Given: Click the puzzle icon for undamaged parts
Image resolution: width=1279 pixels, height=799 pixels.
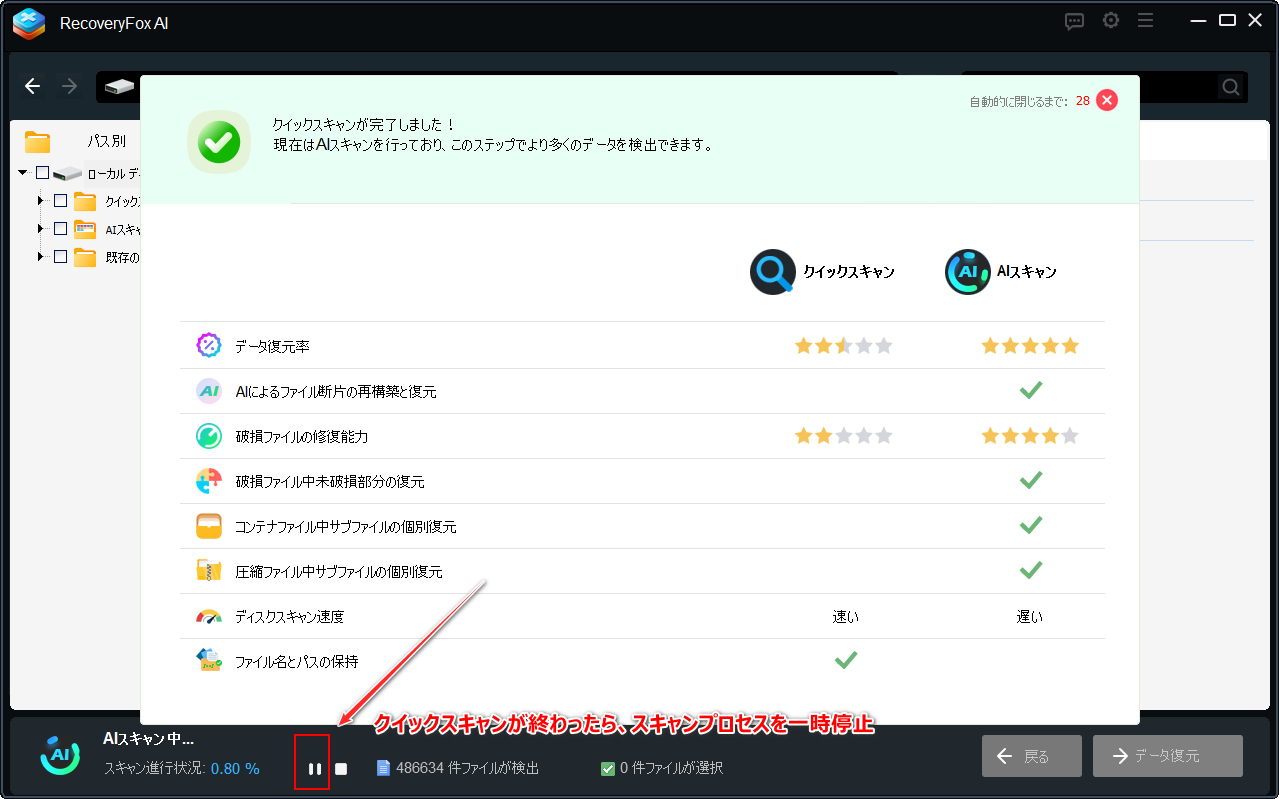Looking at the screenshot, I should 209,481.
